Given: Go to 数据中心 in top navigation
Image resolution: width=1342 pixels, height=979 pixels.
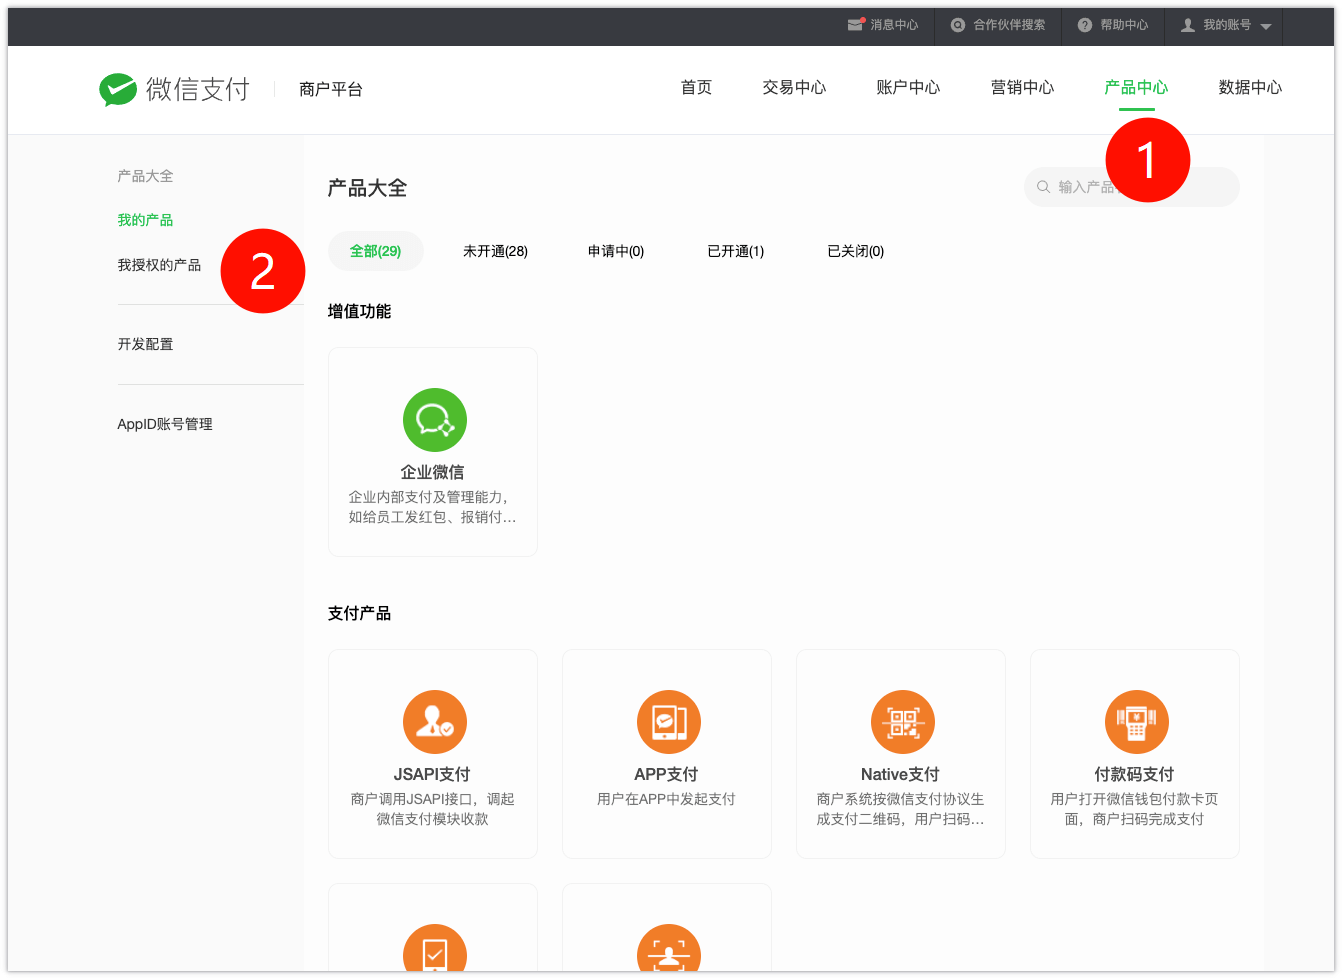Looking at the screenshot, I should [1250, 88].
